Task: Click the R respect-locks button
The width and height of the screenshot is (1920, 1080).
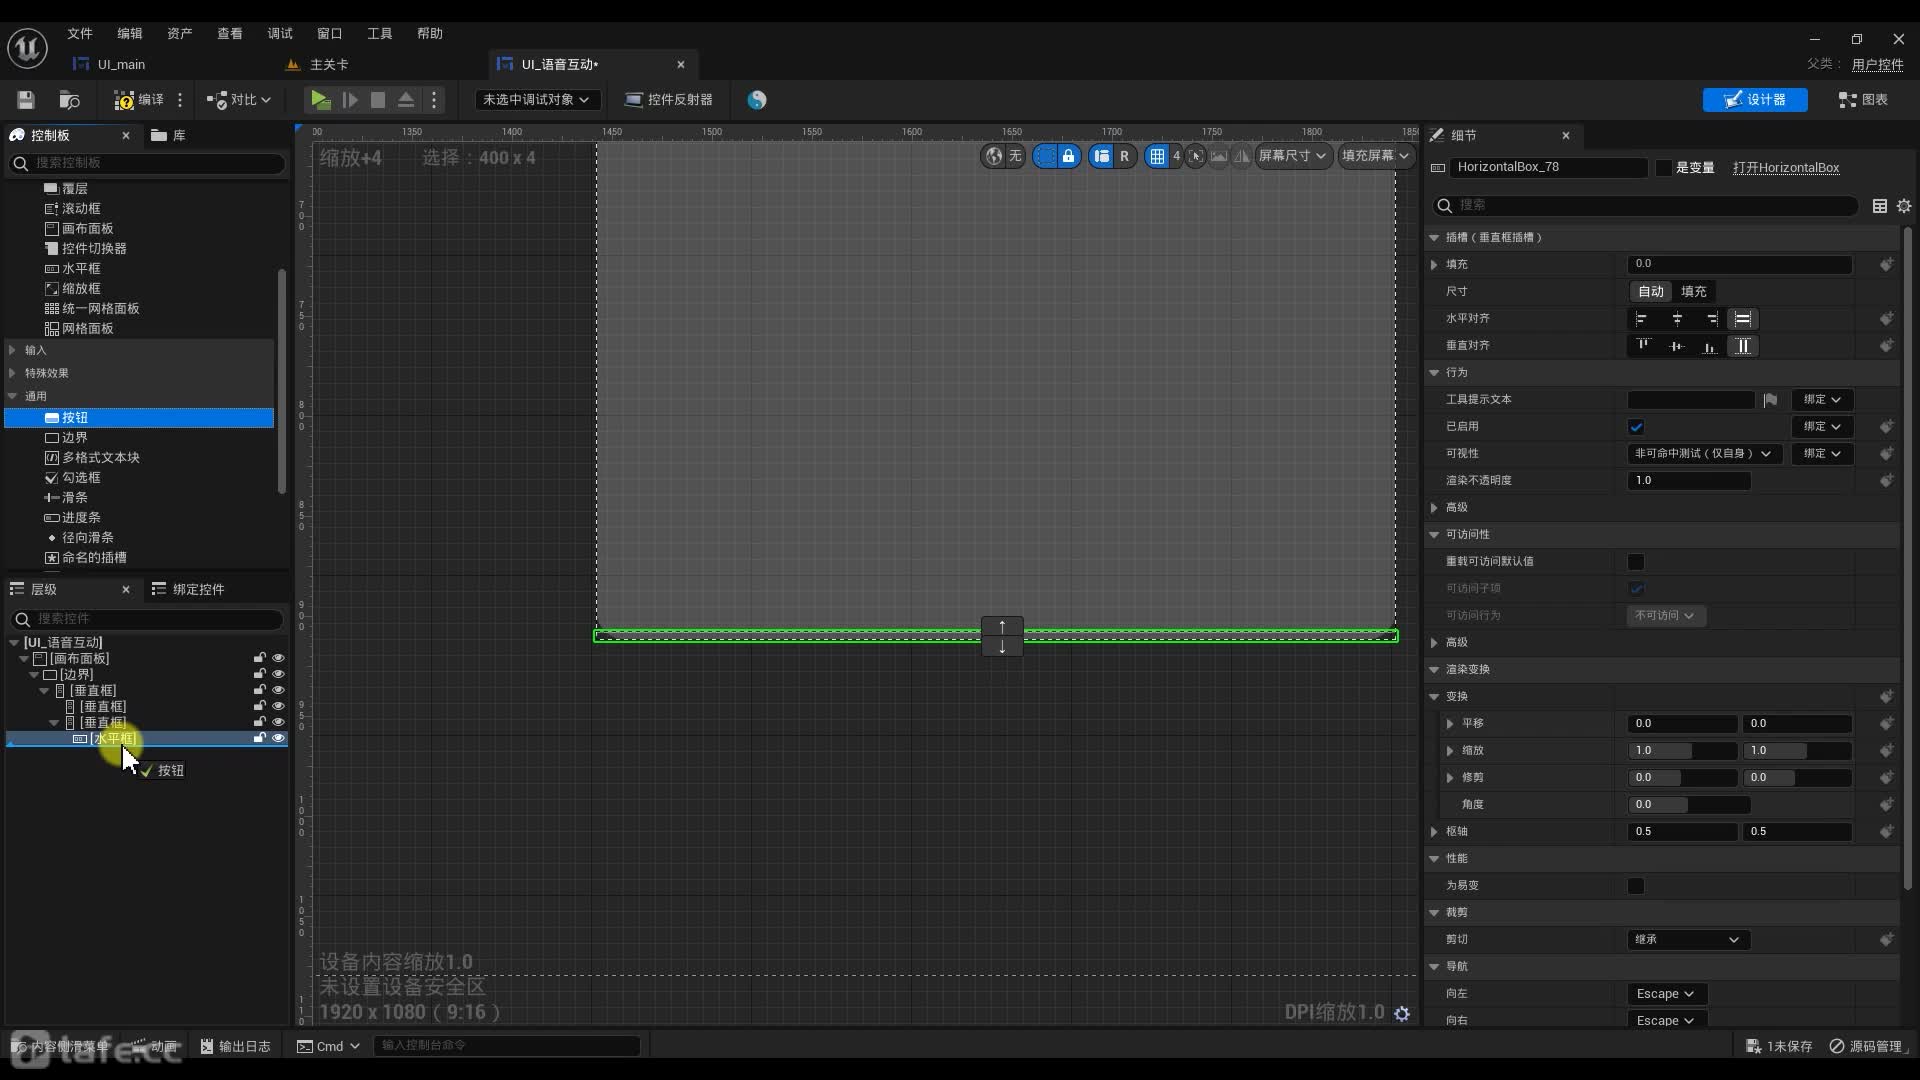Action: point(1124,155)
